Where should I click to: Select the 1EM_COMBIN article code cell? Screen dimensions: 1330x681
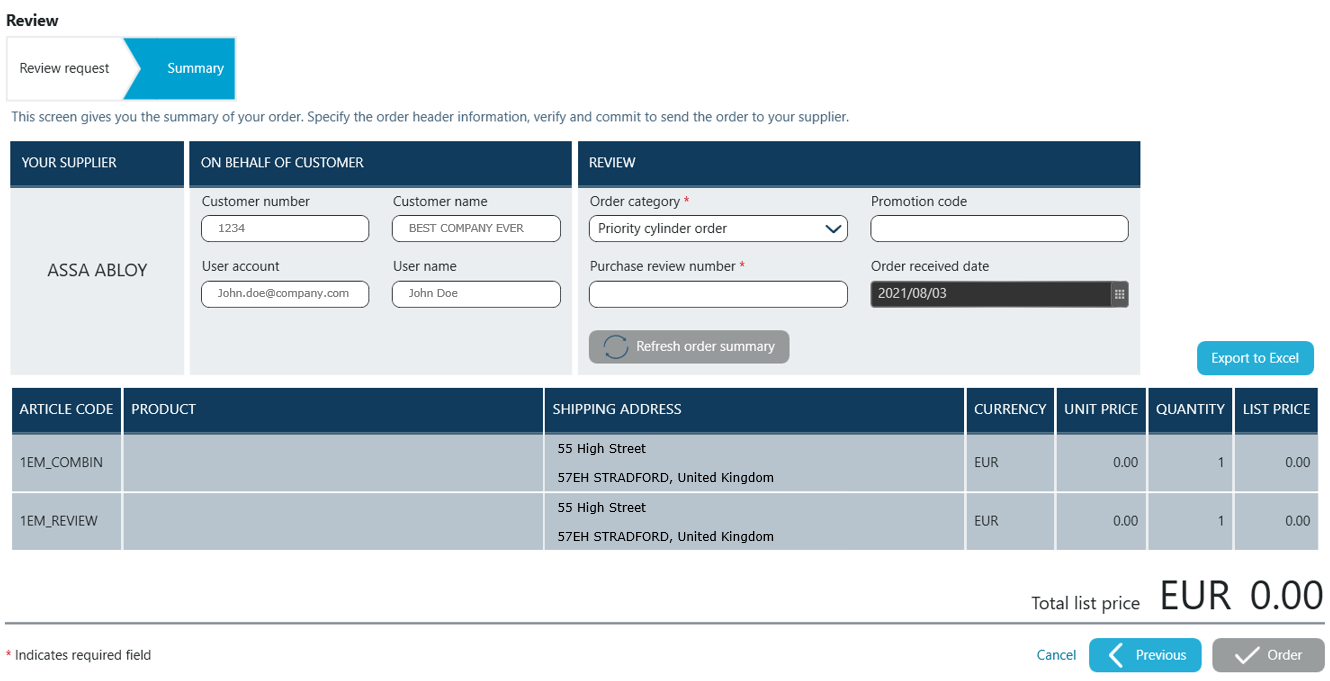coord(66,463)
